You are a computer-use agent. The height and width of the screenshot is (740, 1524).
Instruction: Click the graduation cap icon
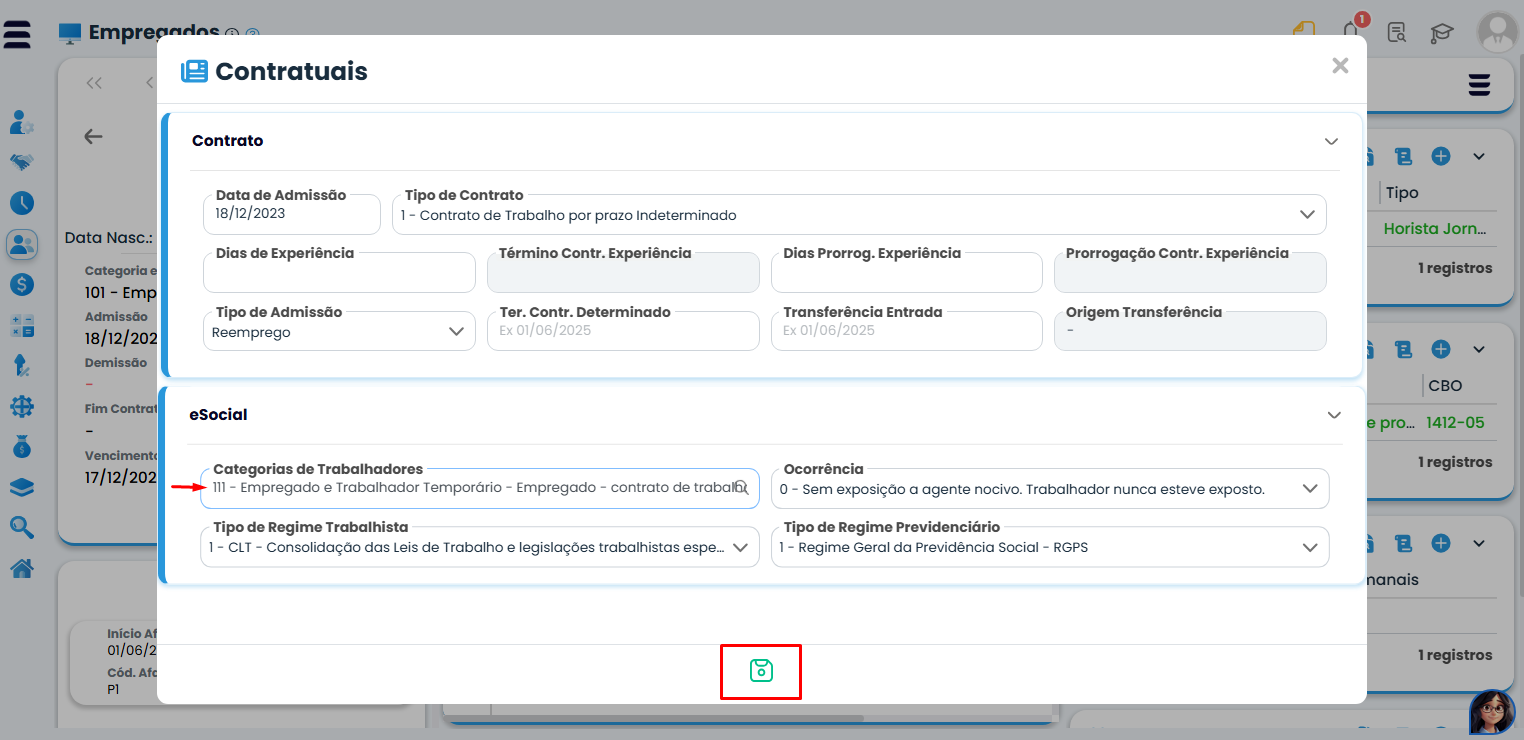(1441, 33)
